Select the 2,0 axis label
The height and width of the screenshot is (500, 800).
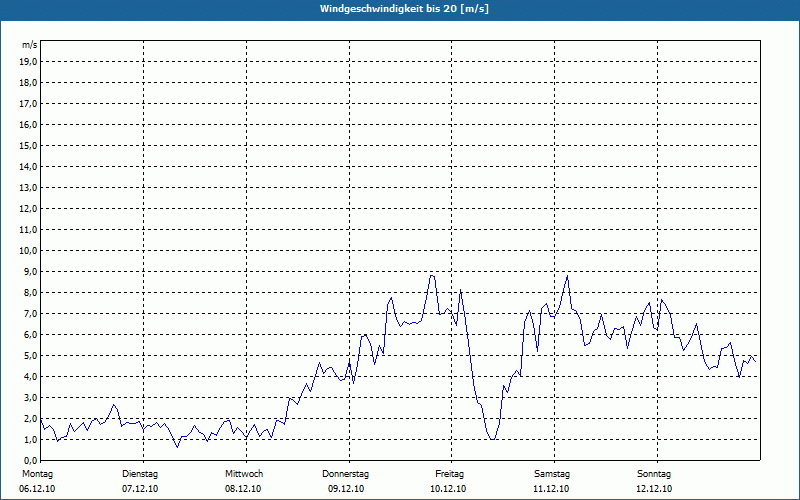click(30, 419)
